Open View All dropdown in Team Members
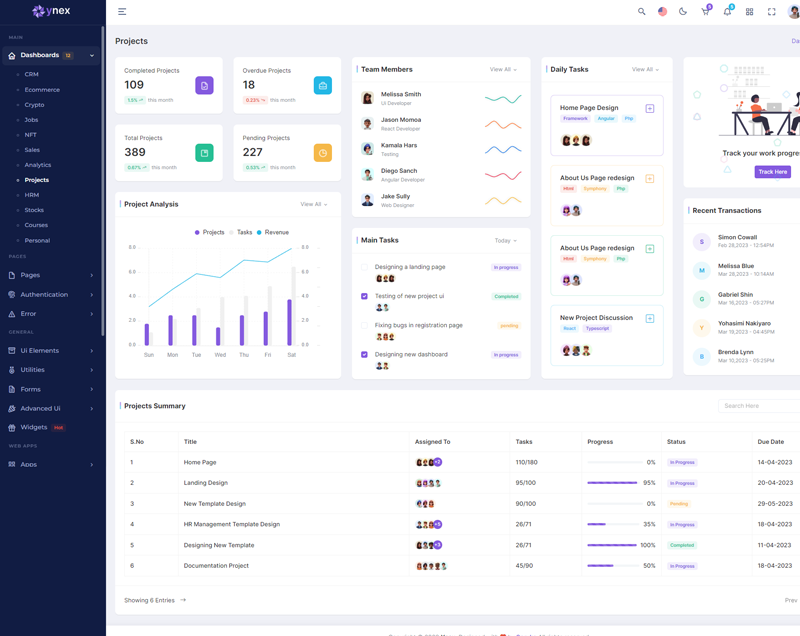Viewport: 800px width, 636px height. pos(503,70)
